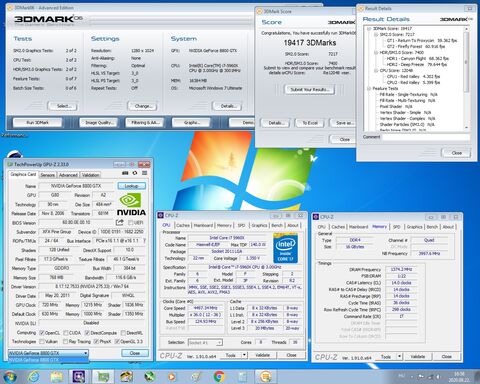
Task: Collapse the Feature Tests tree node
Action: click(x=369, y=88)
